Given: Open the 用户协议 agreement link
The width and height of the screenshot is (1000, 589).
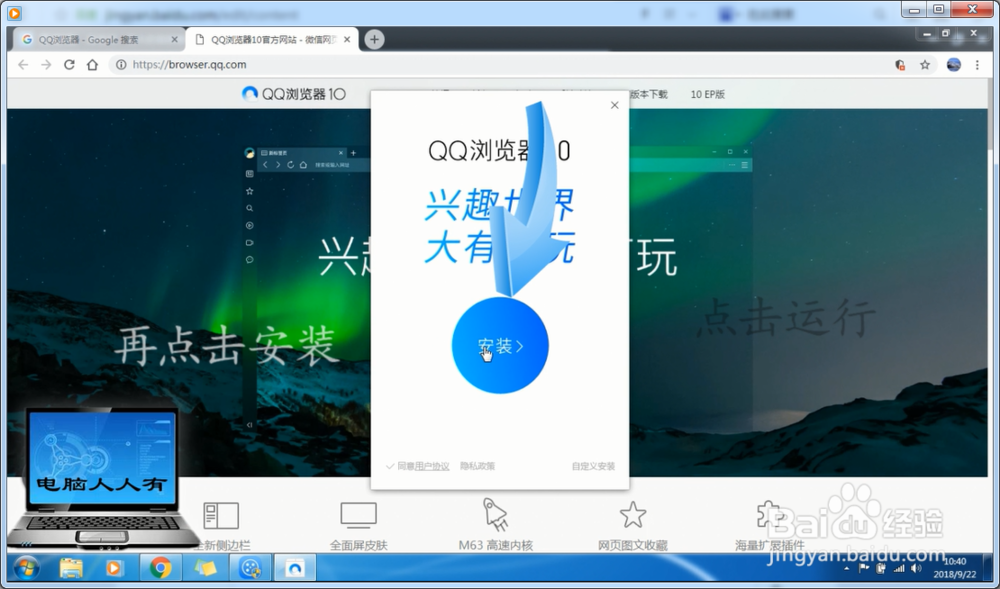Looking at the screenshot, I should [x=432, y=466].
